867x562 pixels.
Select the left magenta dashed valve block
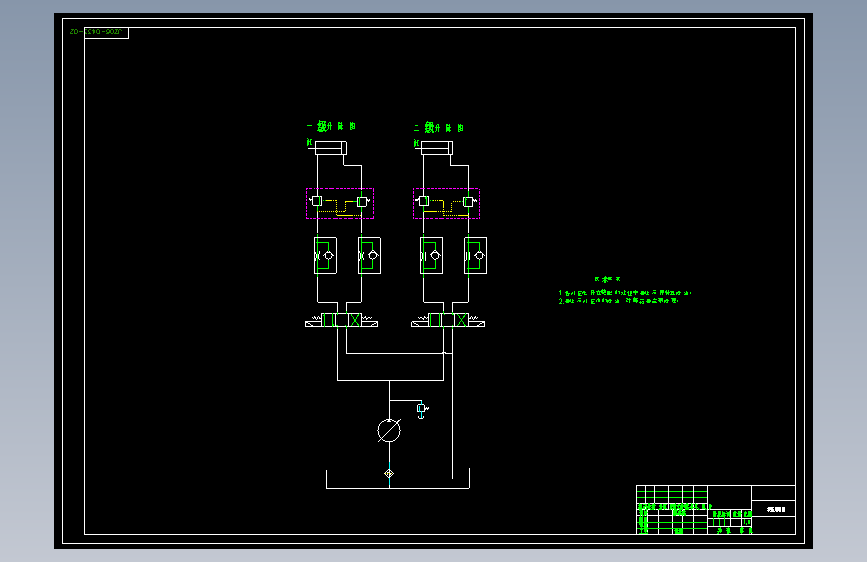[x=340, y=204]
